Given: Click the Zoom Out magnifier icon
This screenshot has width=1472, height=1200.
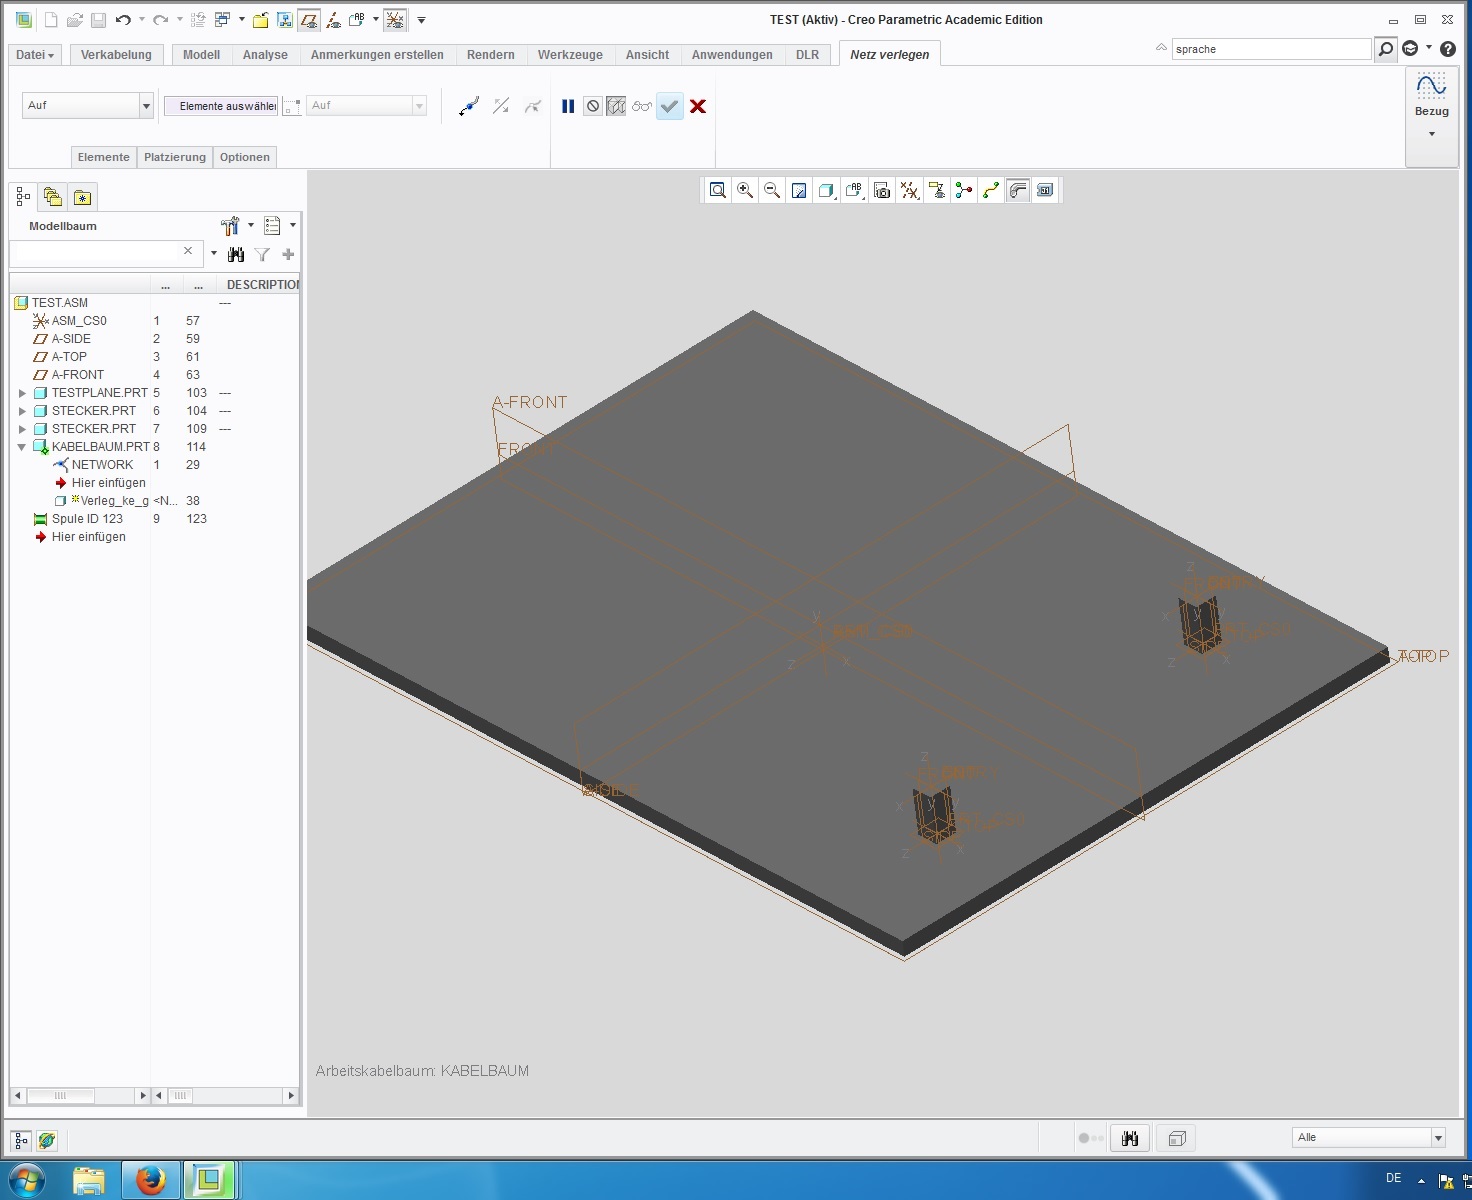Looking at the screenshot, I should point(772,190).
